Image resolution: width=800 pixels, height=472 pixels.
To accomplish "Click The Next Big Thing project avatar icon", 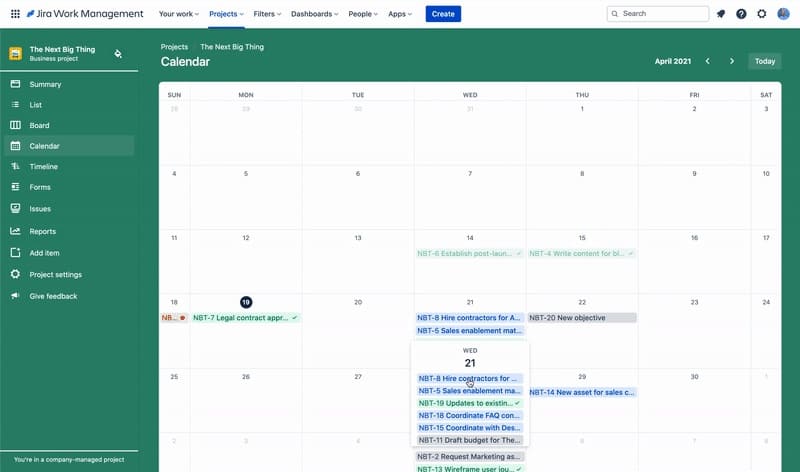I will [15, 54].
